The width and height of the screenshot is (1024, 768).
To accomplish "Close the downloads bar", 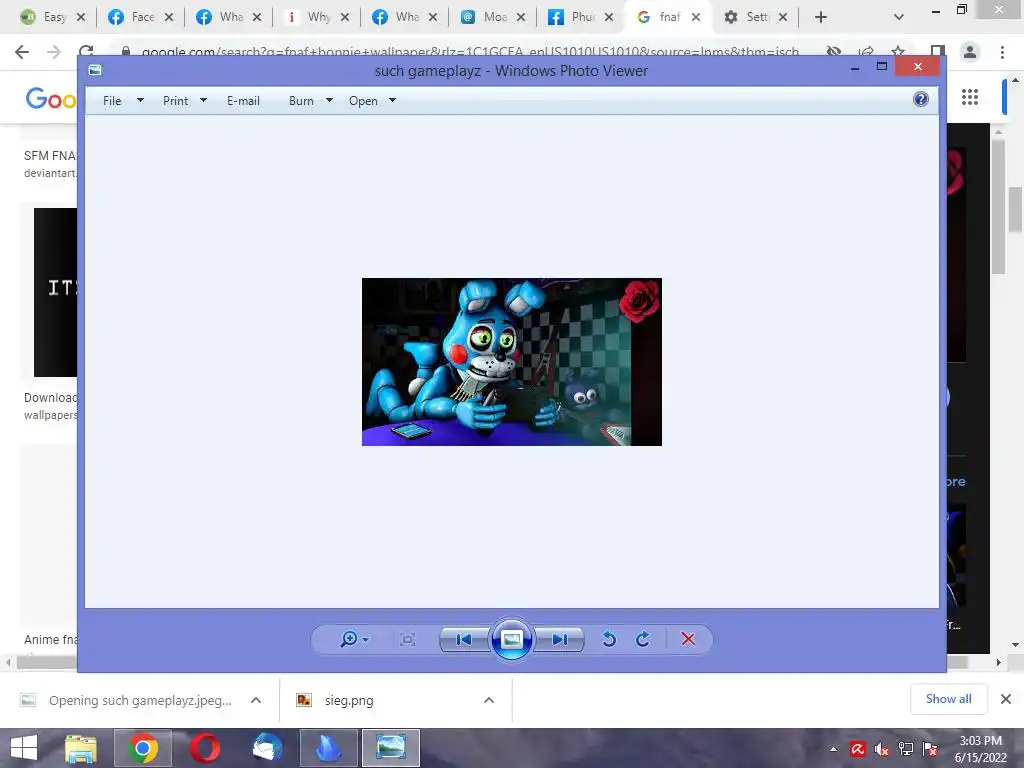I will tap(1006, 699).
